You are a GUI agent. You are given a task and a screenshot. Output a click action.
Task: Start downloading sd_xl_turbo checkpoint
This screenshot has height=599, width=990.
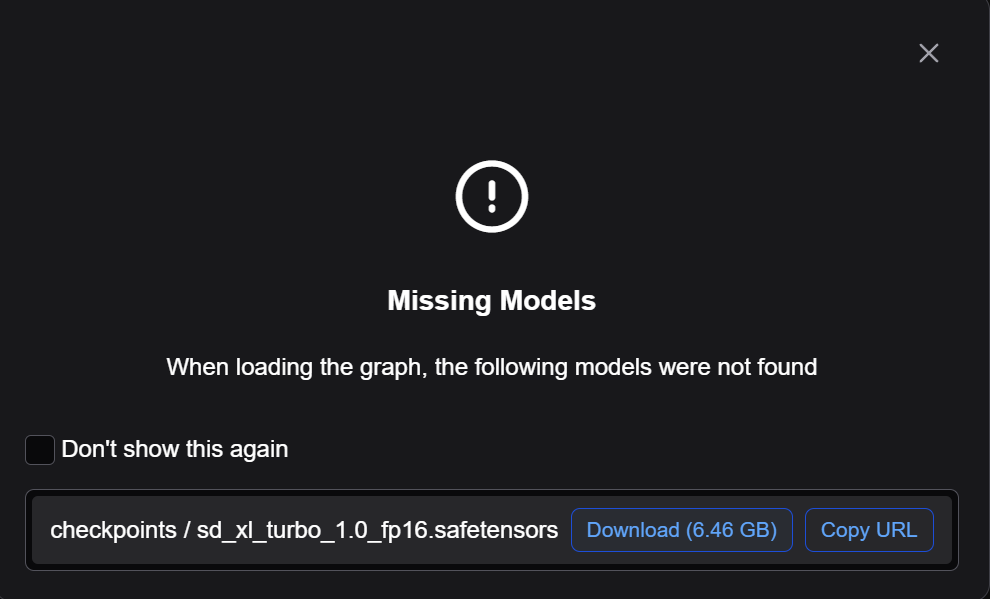pyautogui.click(x=681, y=530)
